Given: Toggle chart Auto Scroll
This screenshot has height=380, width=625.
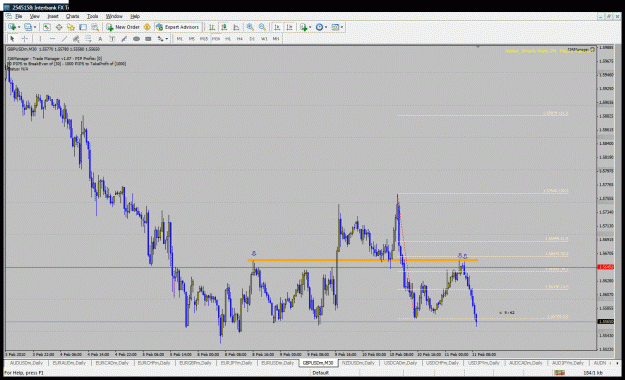Looking at the screenshot, I should point(277,27).
